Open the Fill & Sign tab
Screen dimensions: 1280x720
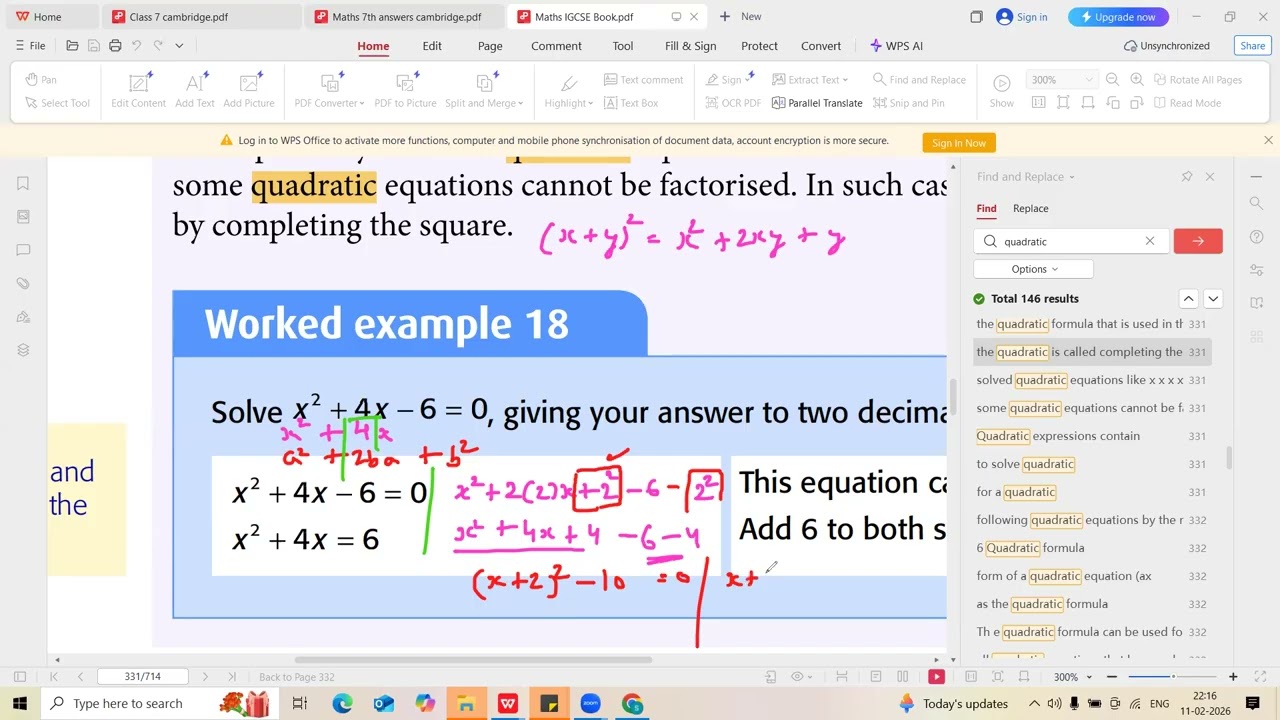pos(691,46)
